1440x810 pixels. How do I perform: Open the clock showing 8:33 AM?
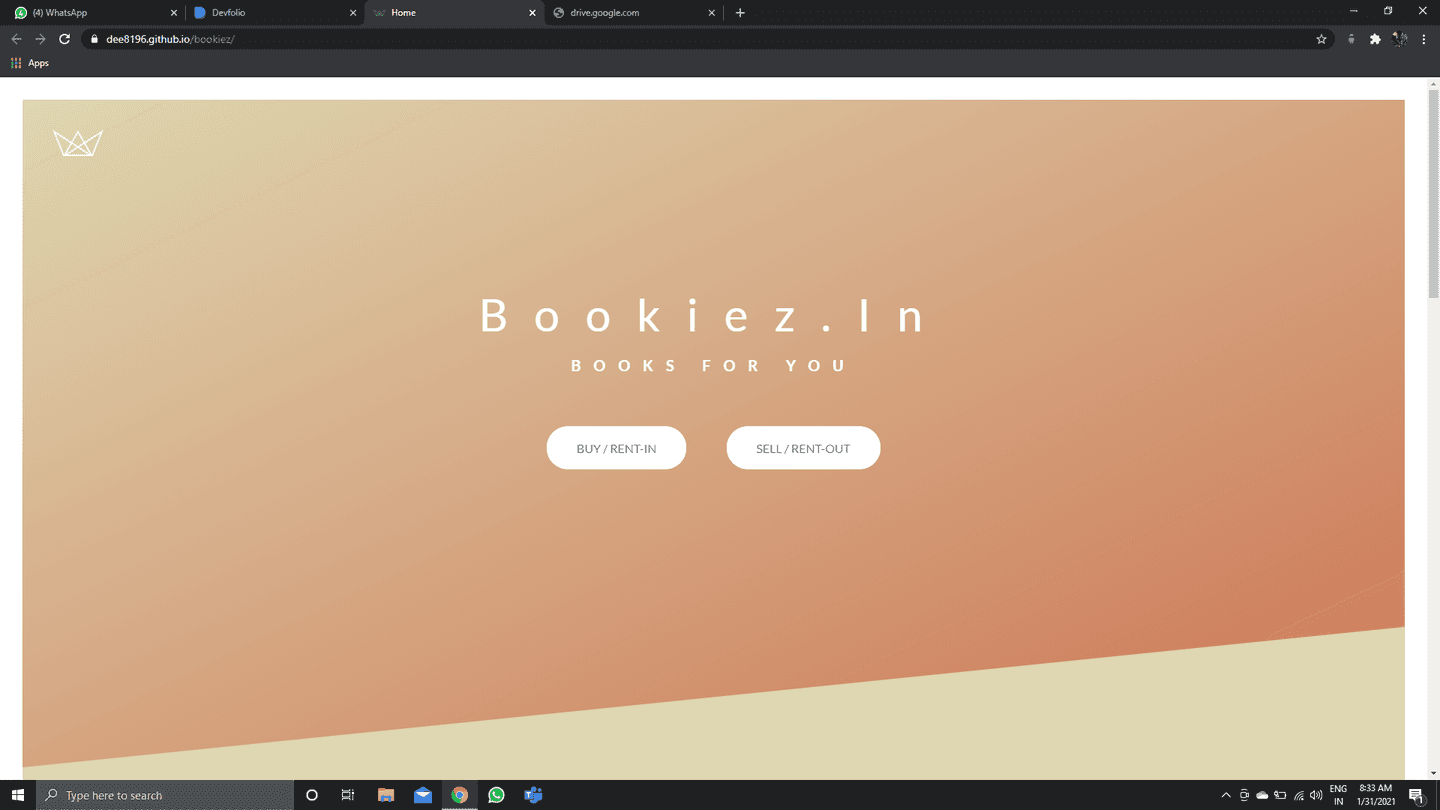pyautogui.click(x=1376, y=795)
